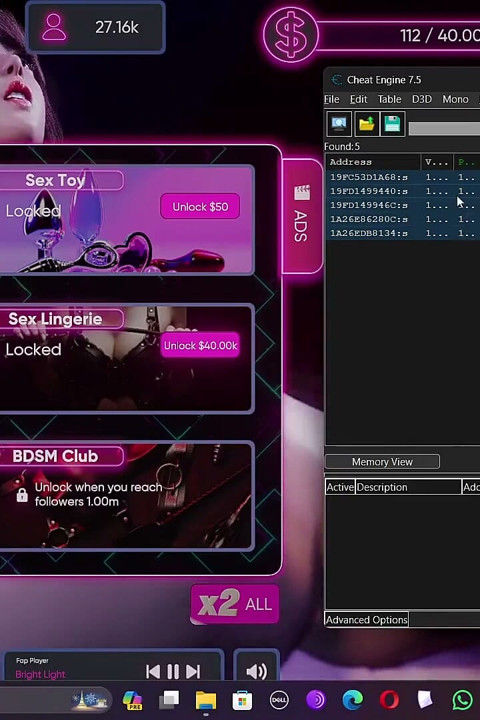480x720 pixels.
Task: Select address 19FC53D1A68 row
Action: (x=403, y=177)
